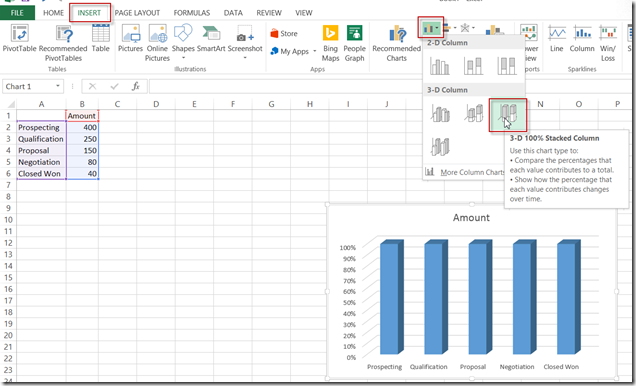Image resolution: width=636 pixels, height=386 pixels.
Task: Open the Screenshot dropdown
Action: point(245,42)
